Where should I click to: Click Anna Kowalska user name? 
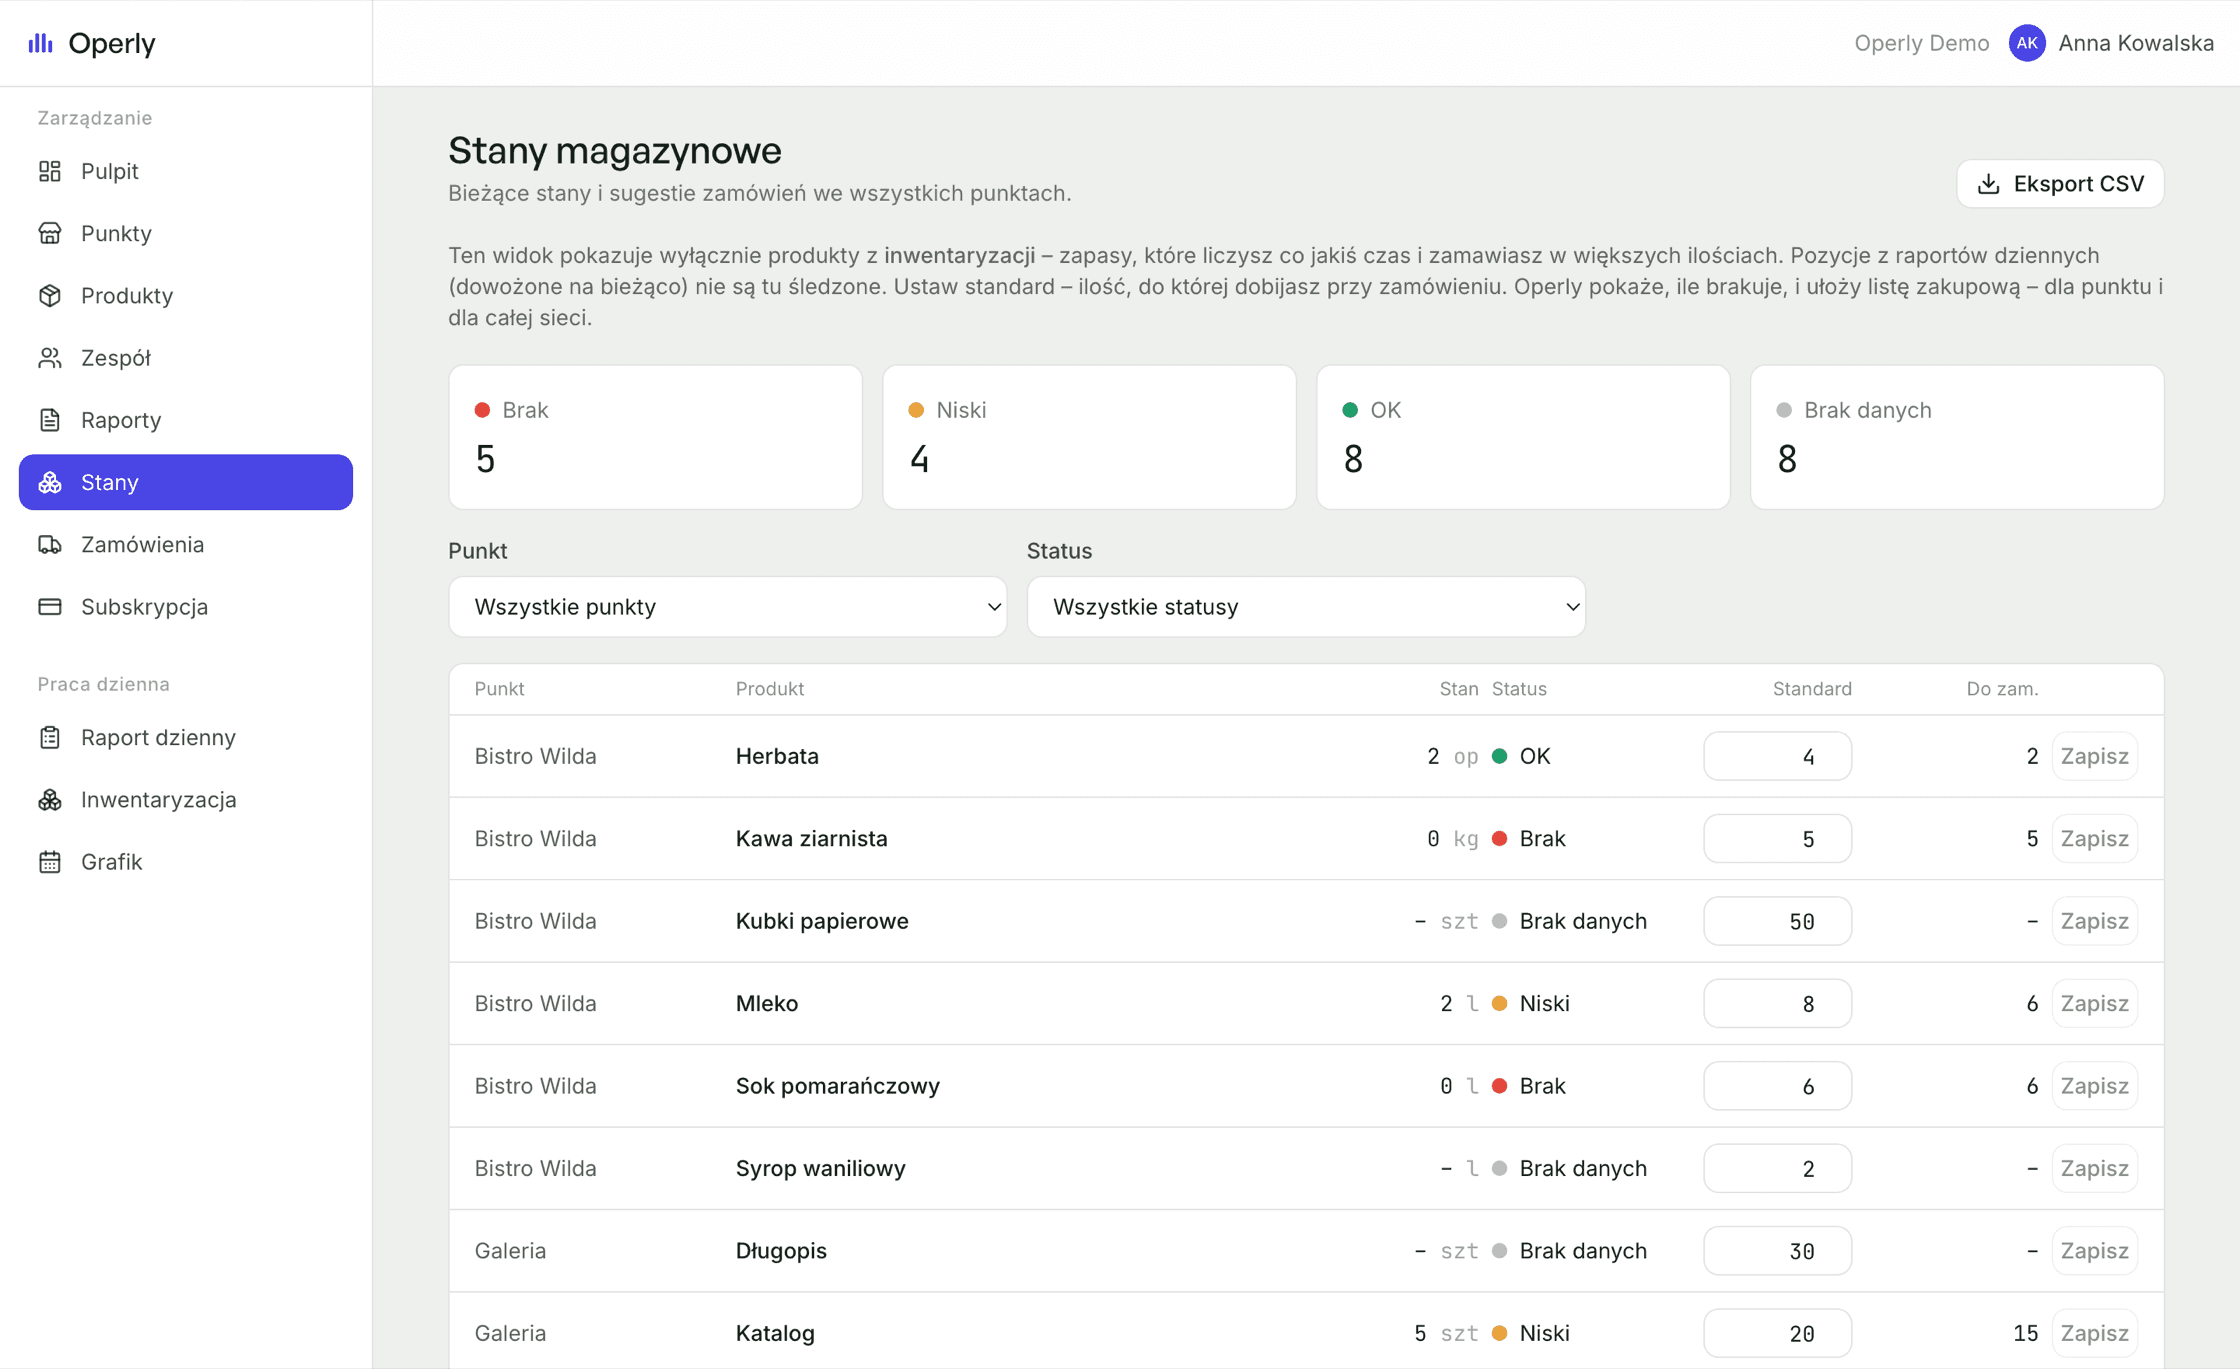point(2136,43)
